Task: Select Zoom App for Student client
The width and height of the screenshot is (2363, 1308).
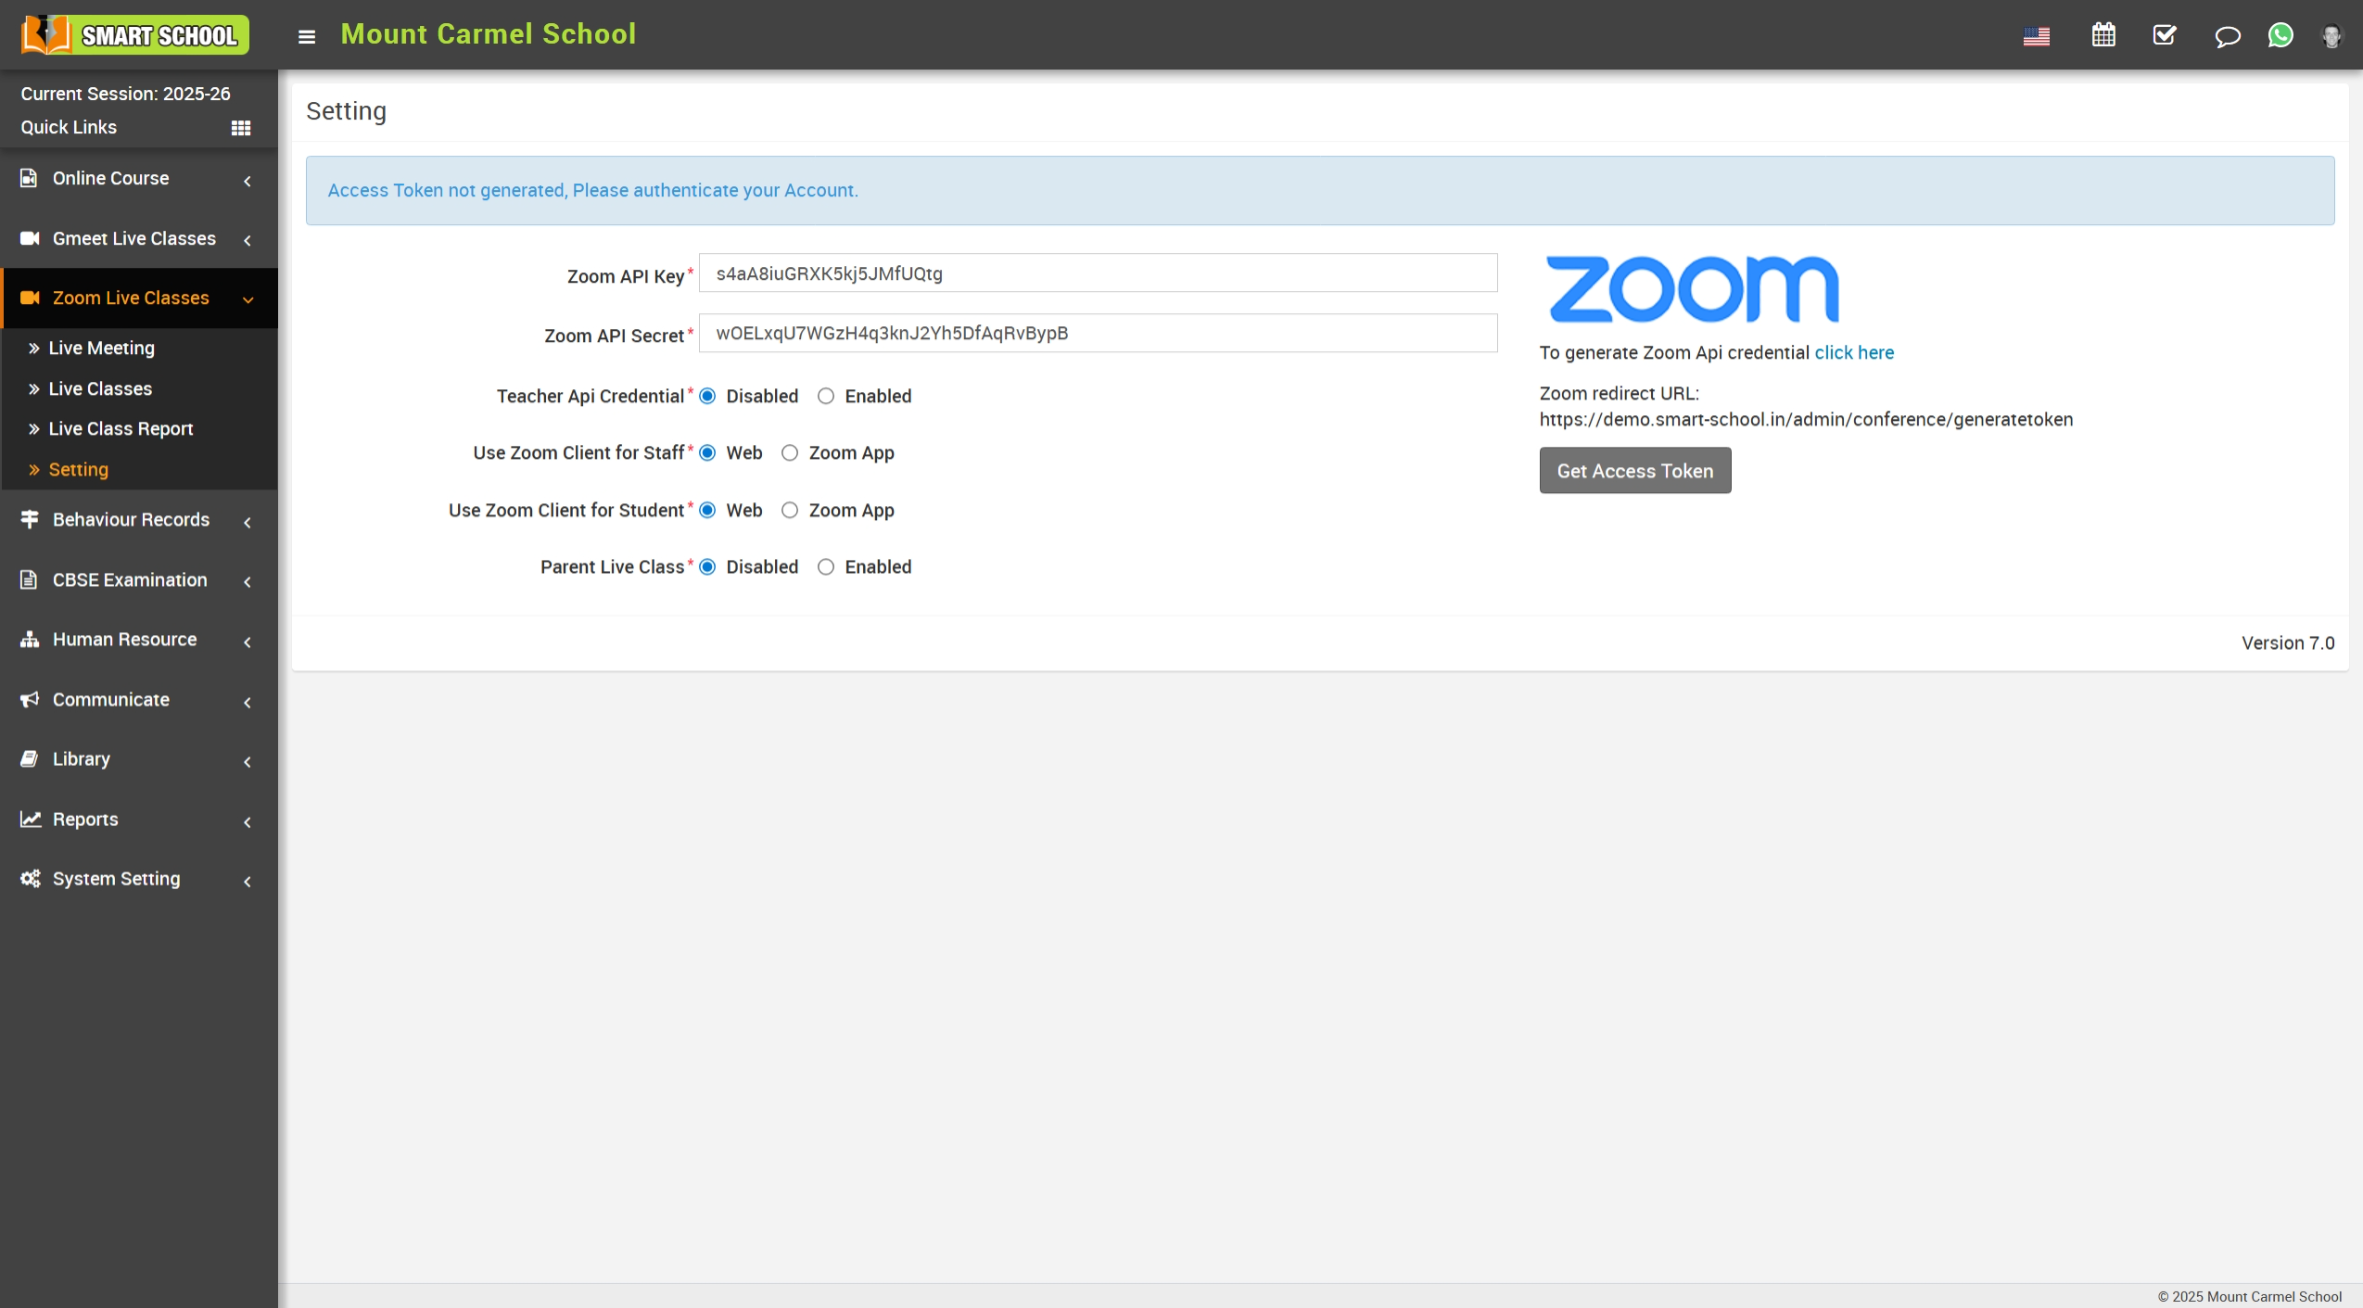Action: [790, 510]
